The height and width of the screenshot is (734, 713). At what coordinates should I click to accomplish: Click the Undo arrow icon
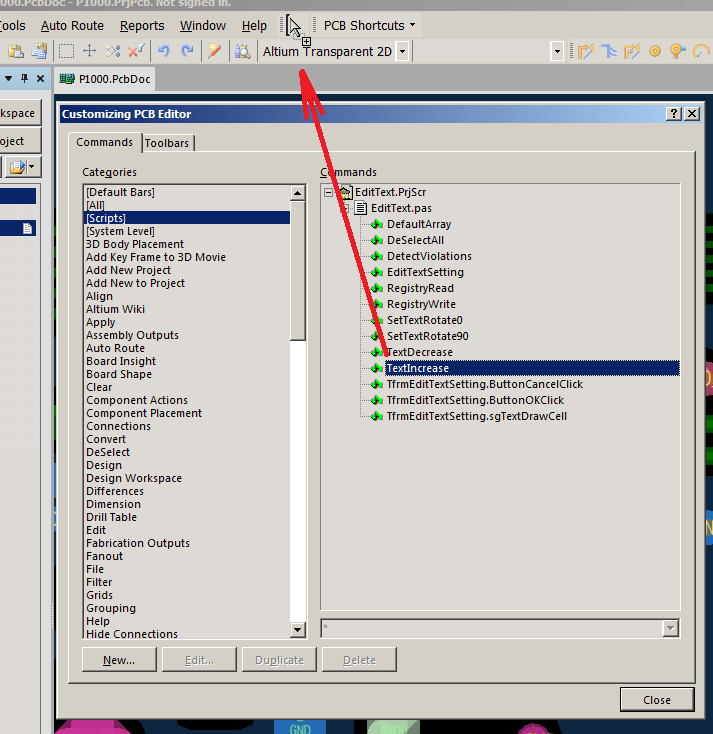163,51
